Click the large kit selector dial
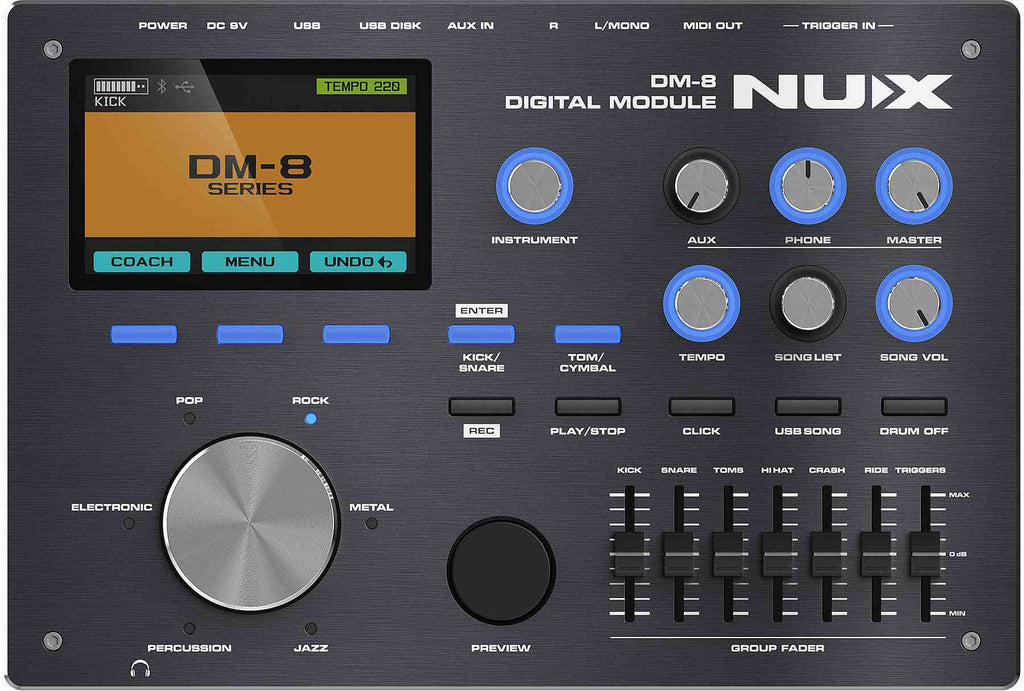Viewport: 1024px width, 691px height. pos(250,524)
